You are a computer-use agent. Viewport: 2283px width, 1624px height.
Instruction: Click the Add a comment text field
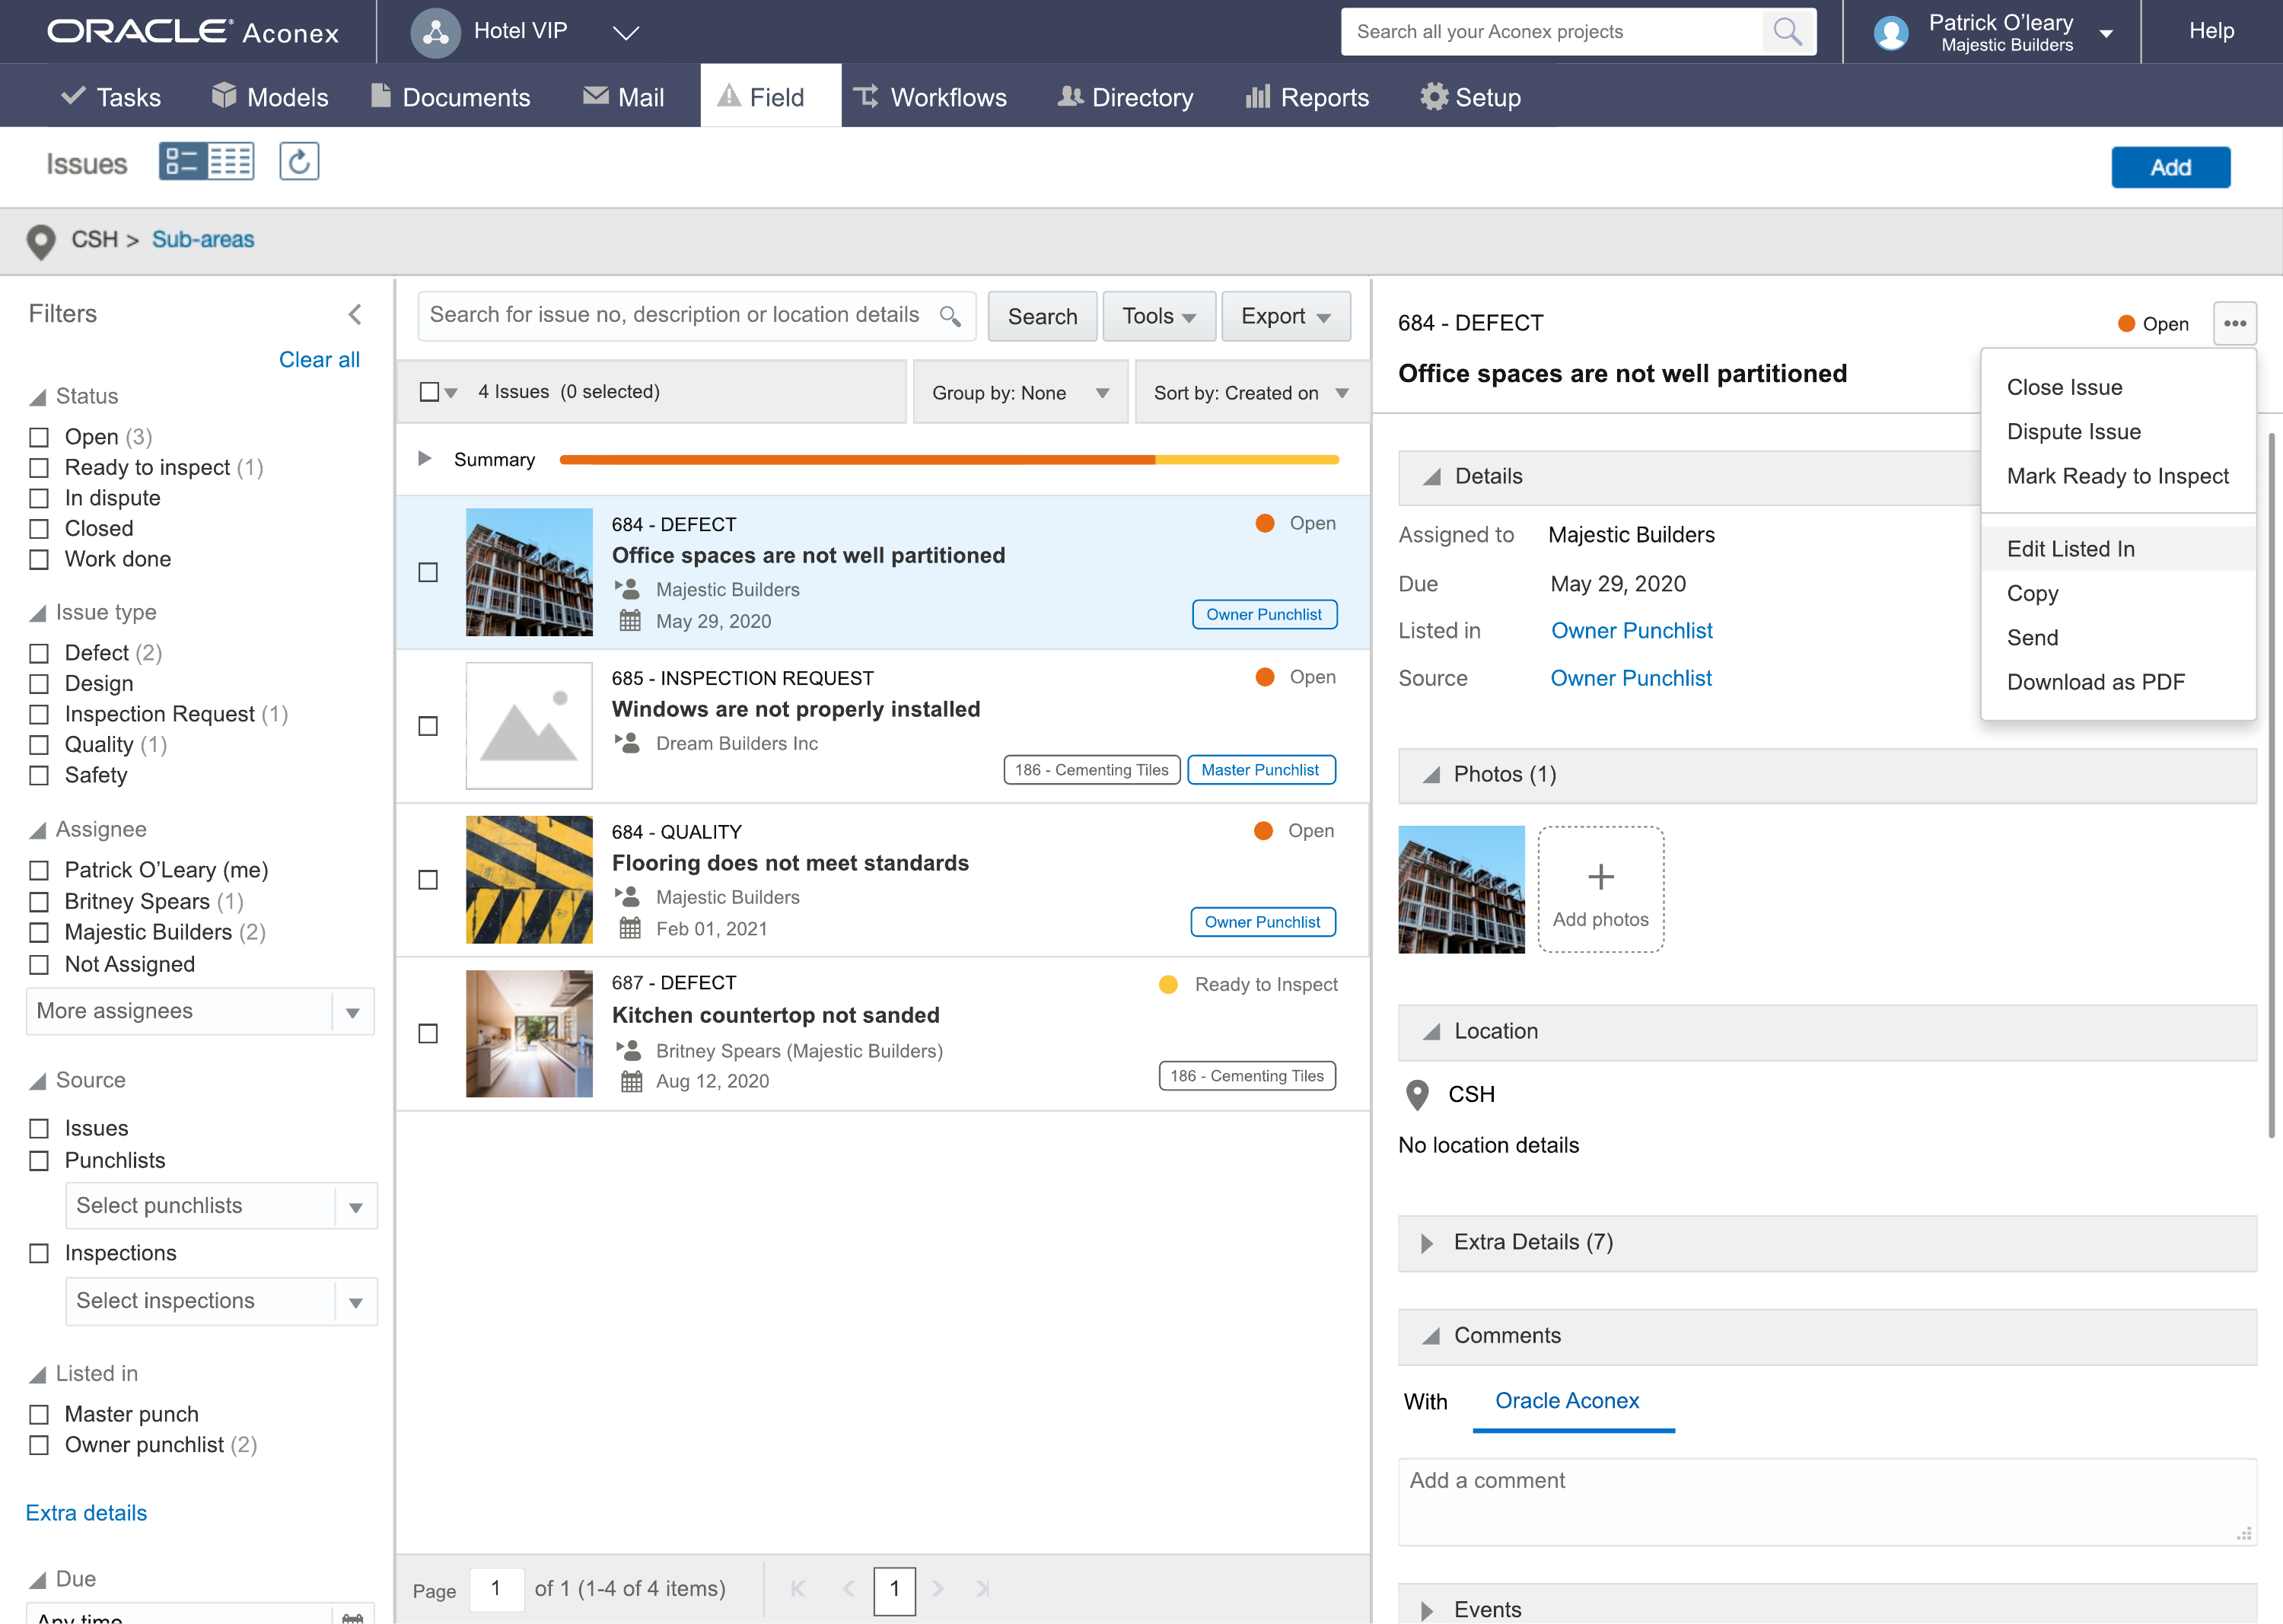1827,1502
